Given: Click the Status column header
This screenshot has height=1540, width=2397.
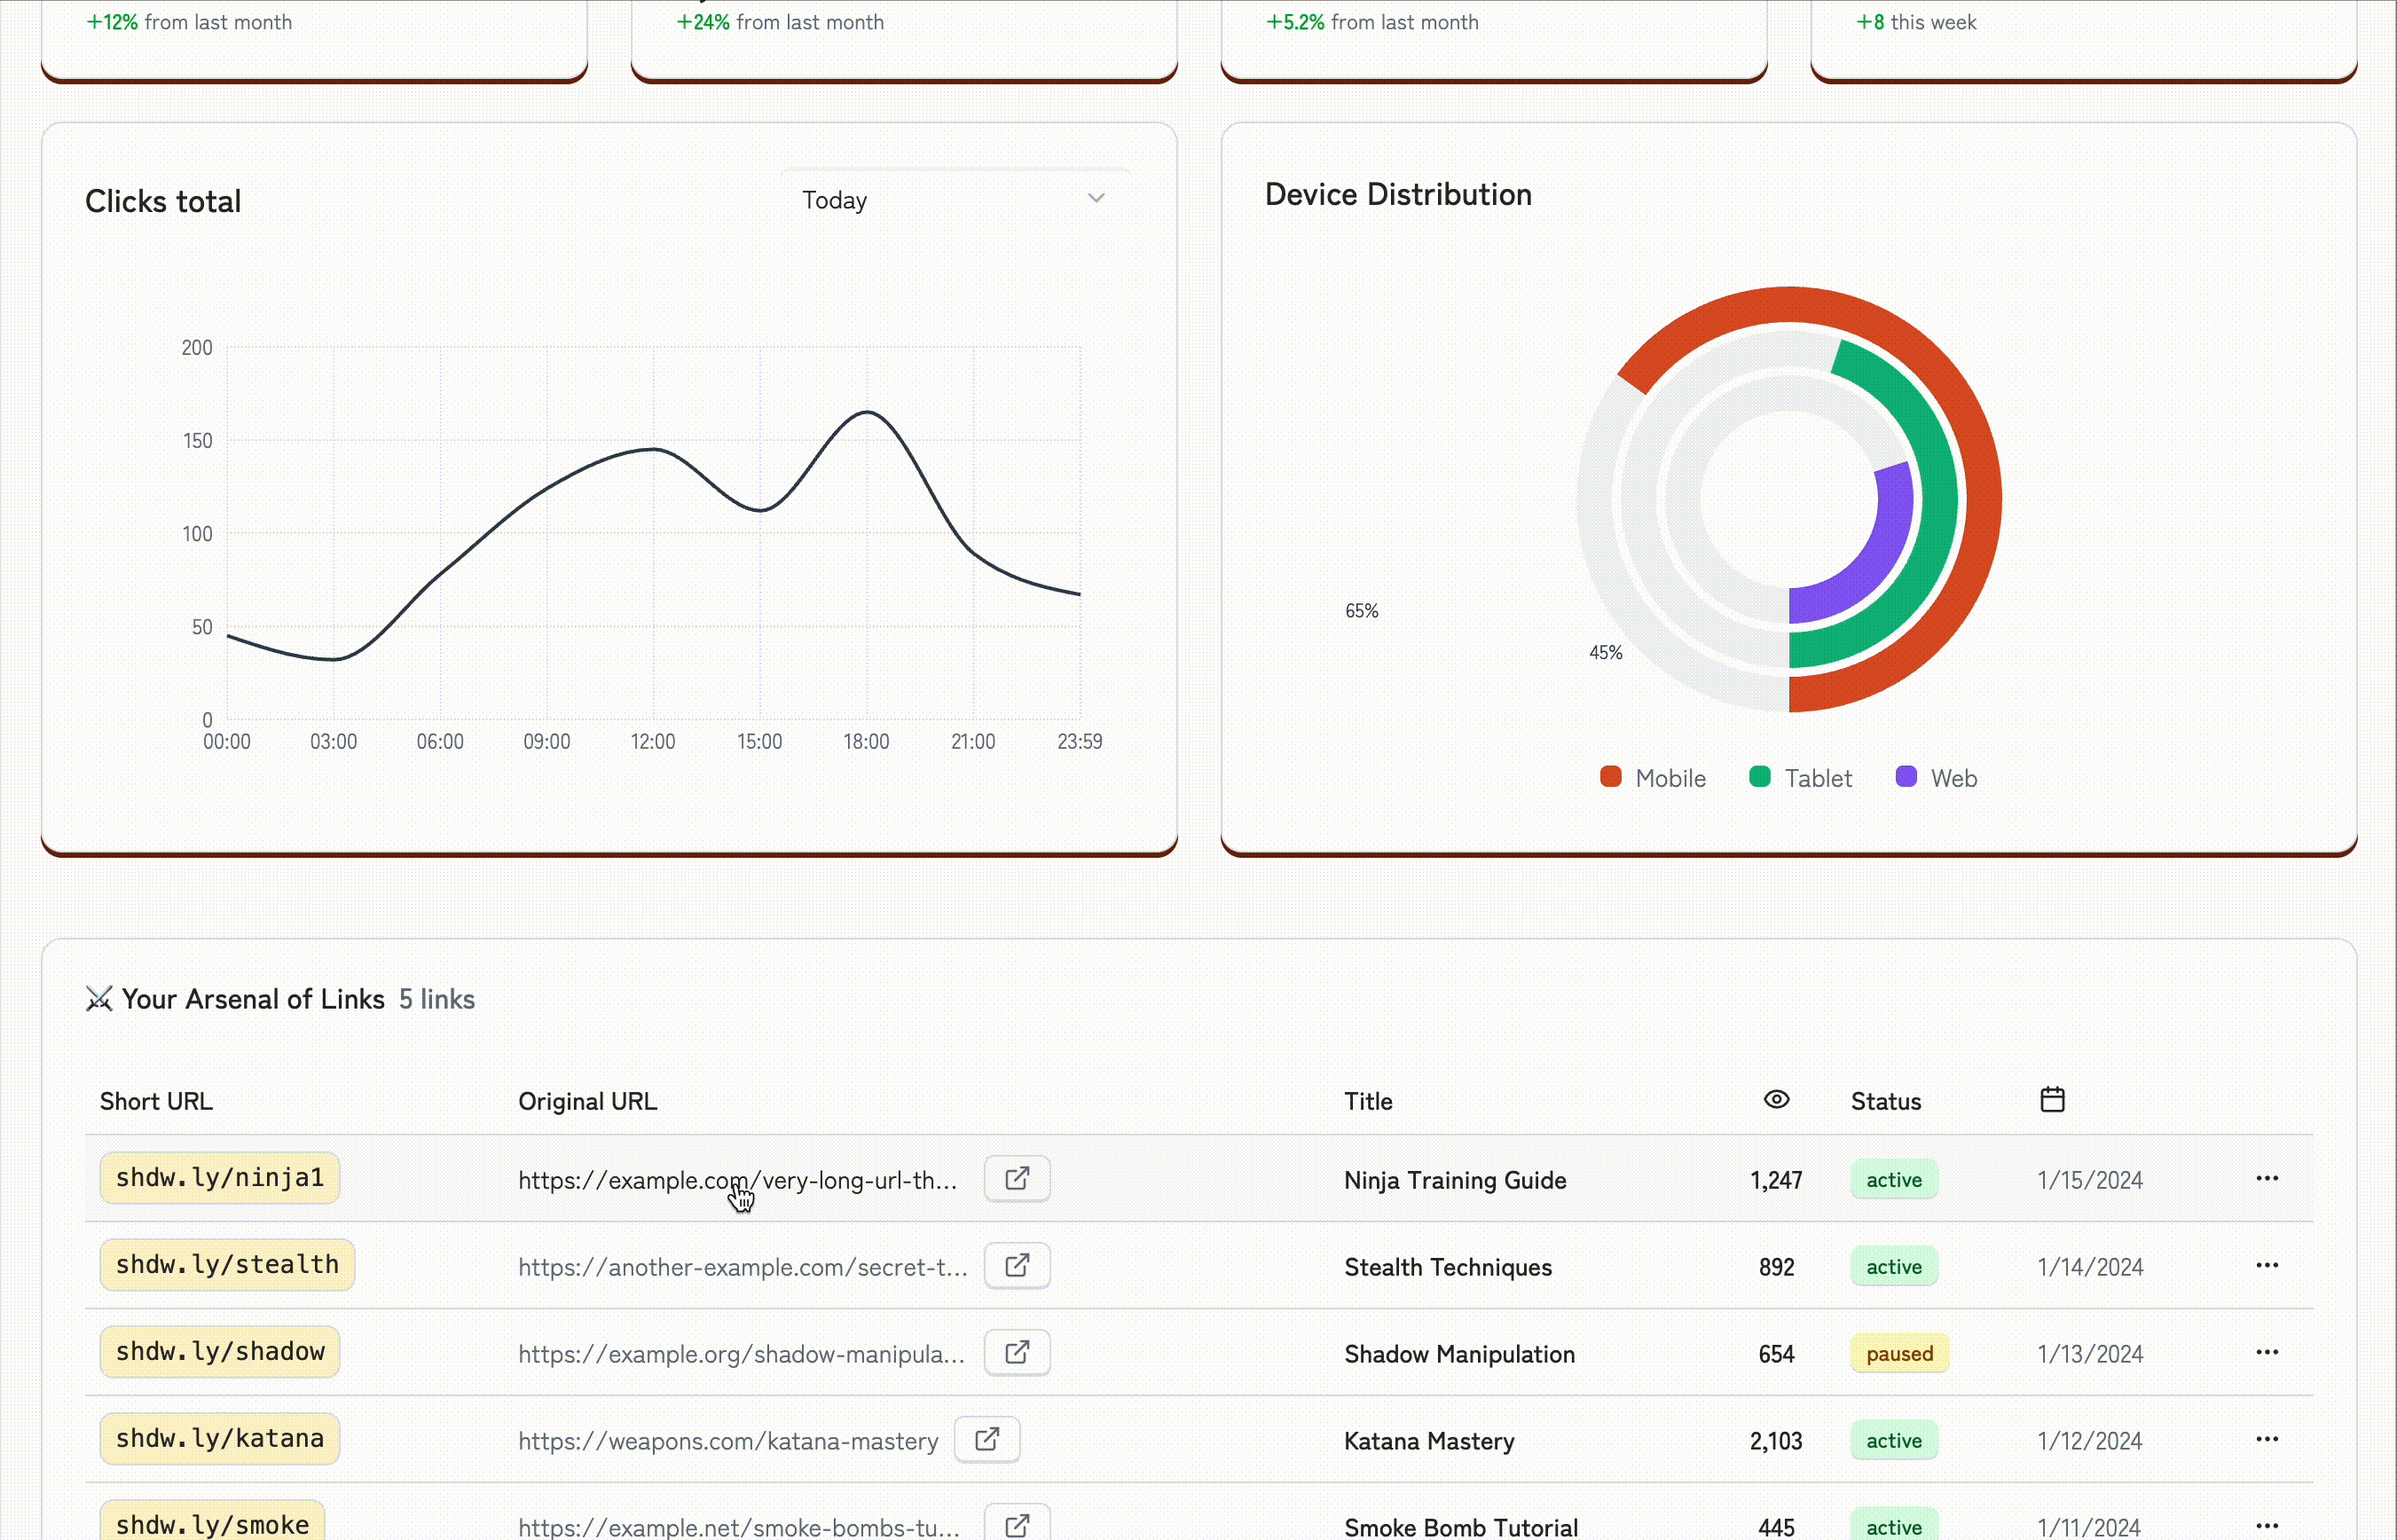Looking at the screenshot, I should click(x=1885, y=1101).
